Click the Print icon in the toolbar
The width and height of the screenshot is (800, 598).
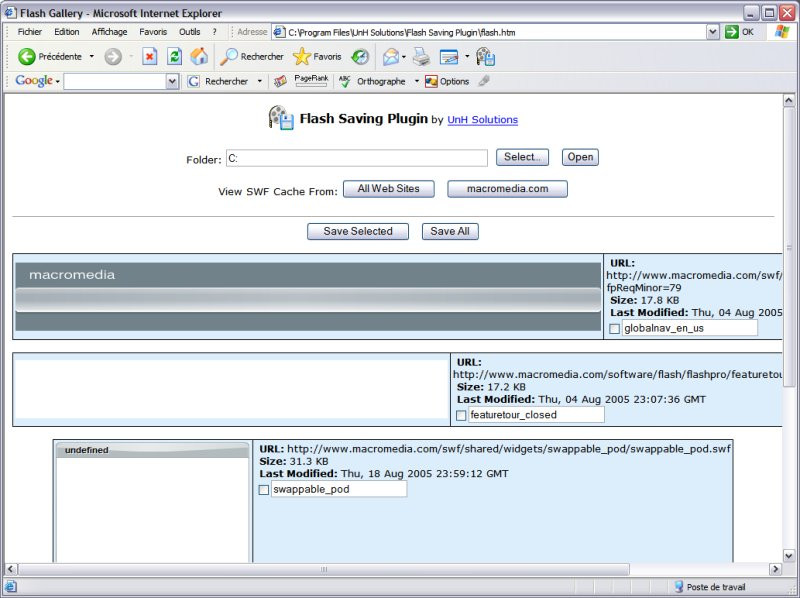[x=421, y=57]
